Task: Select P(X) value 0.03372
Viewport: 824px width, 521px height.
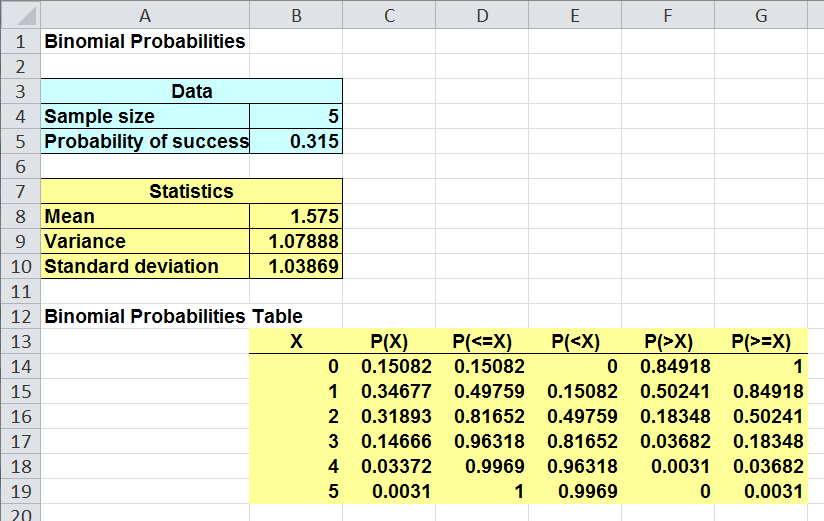Action: coord(389,466)
